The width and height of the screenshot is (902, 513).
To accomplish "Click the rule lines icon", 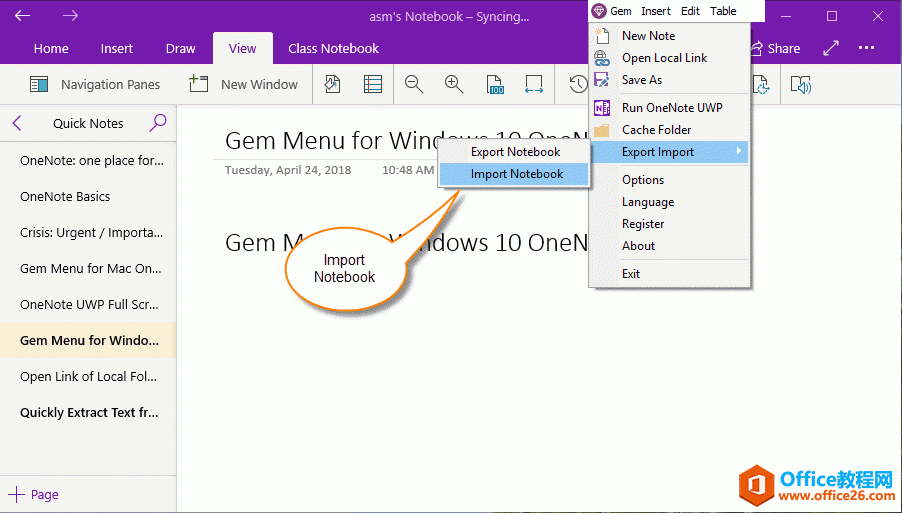I will click(x=373, y=85).
